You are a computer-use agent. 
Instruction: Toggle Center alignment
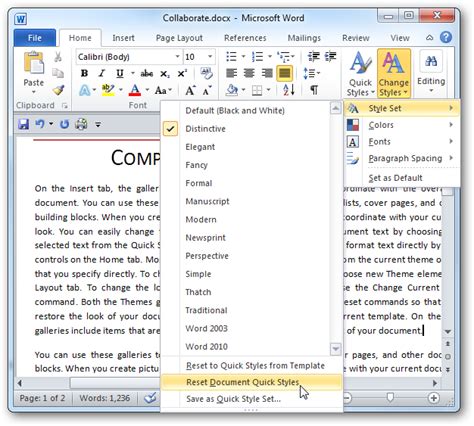coord(249,73)
